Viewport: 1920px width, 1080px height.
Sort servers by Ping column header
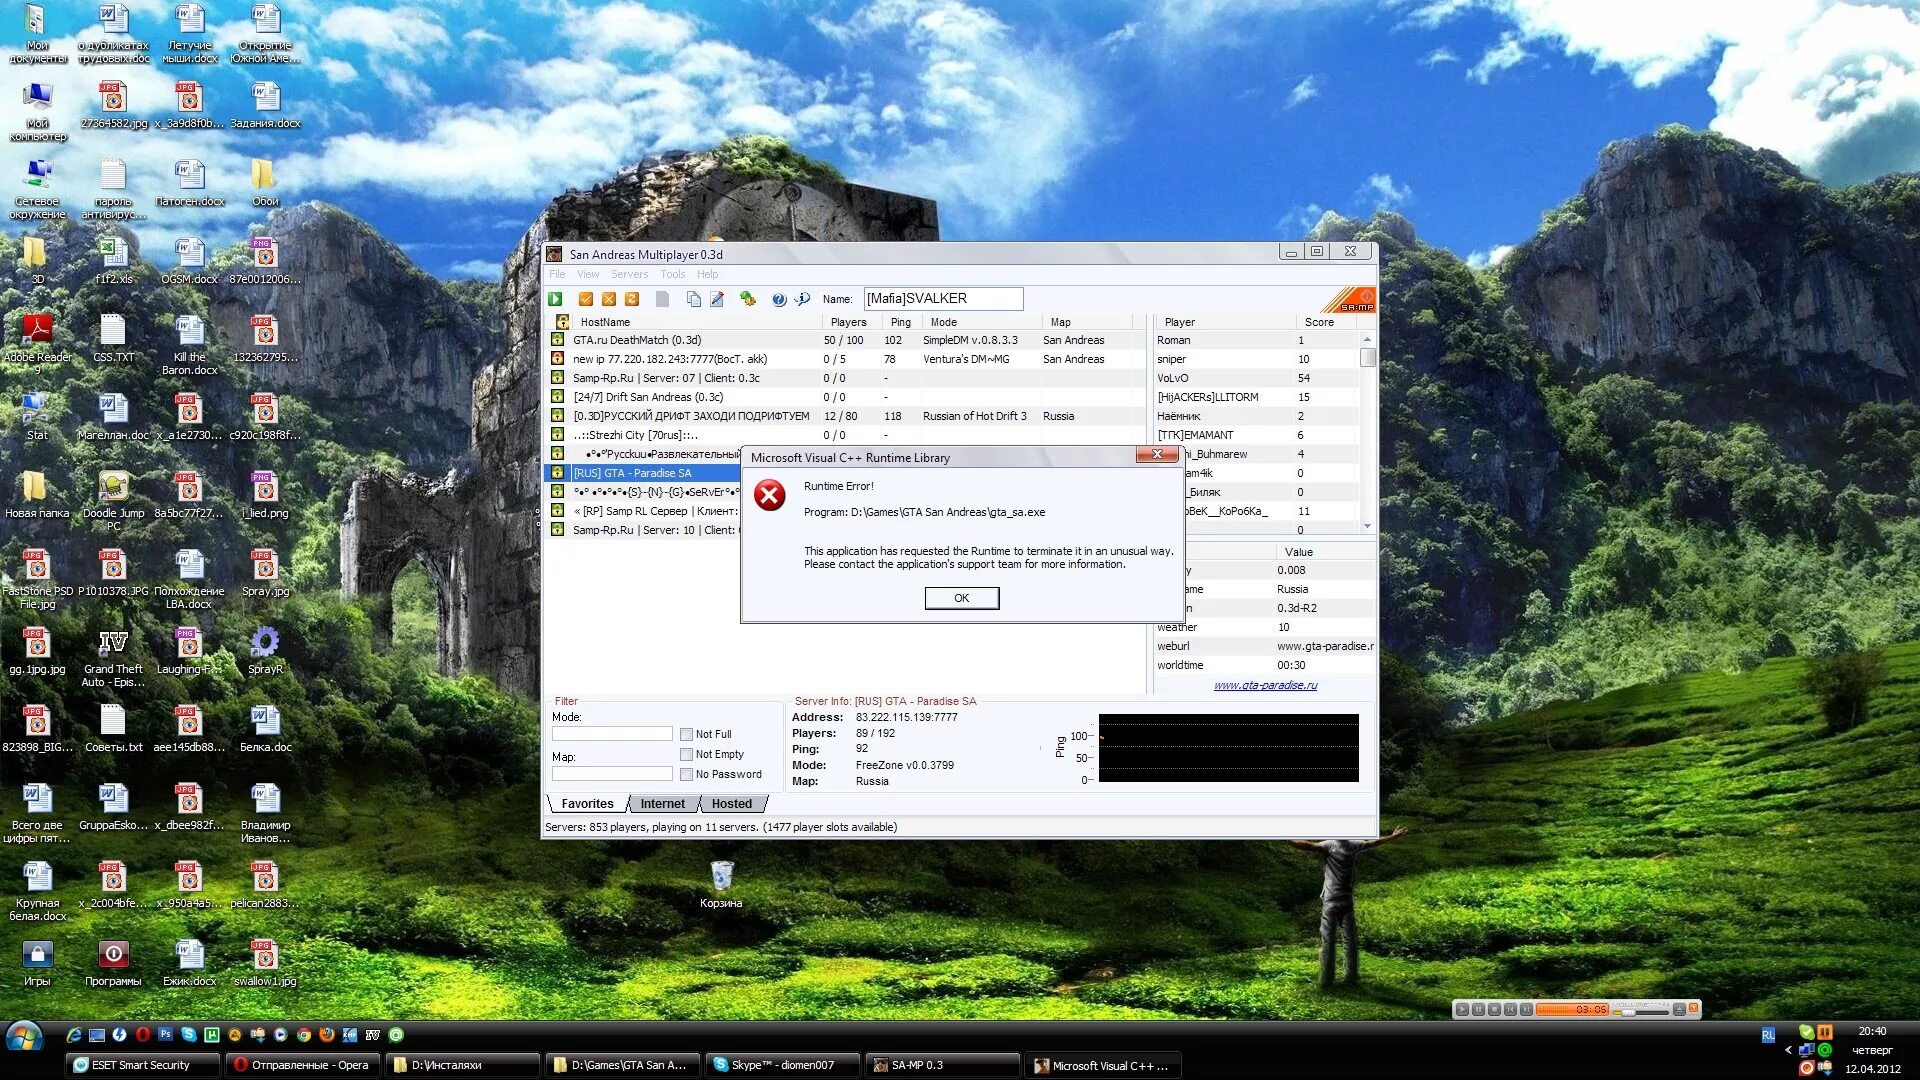[902, 322]
